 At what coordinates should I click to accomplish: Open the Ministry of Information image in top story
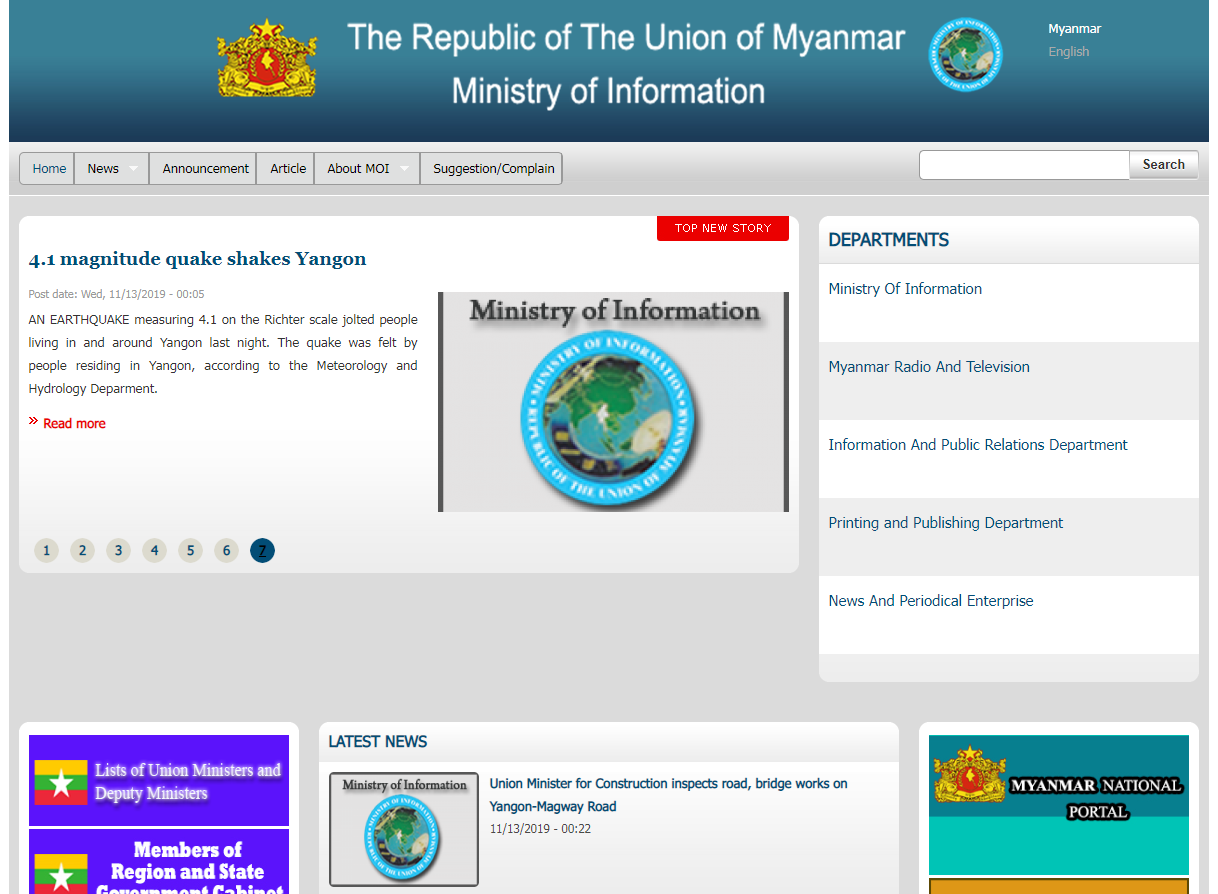pos(613,402)
